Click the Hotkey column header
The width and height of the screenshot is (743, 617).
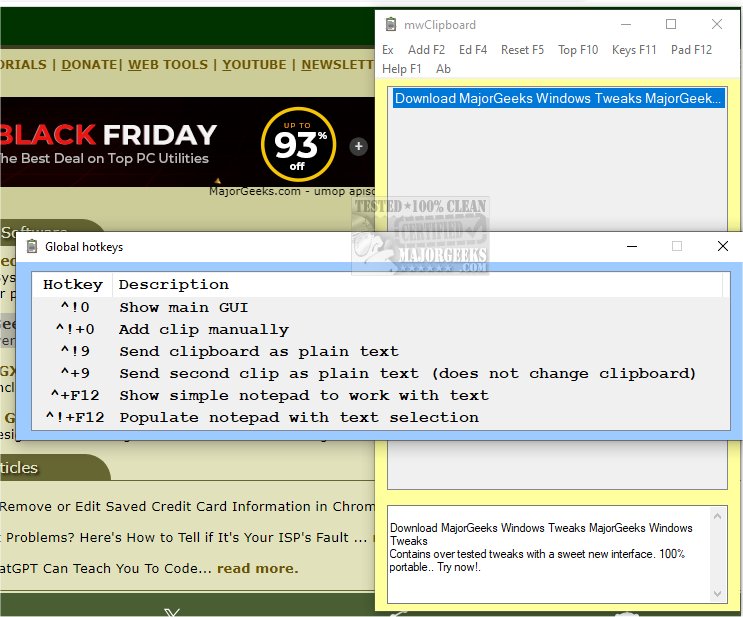click(x=72, y=285)
